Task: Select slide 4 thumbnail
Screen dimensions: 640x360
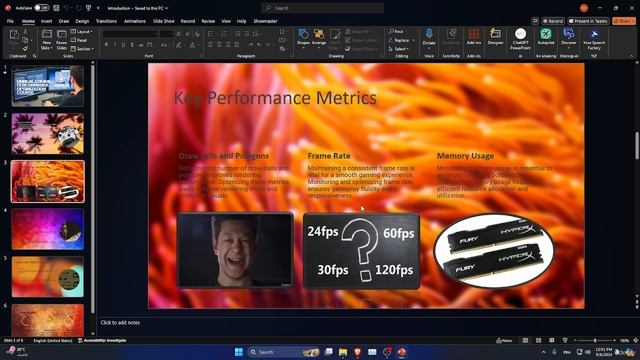Action: point(48,229)
